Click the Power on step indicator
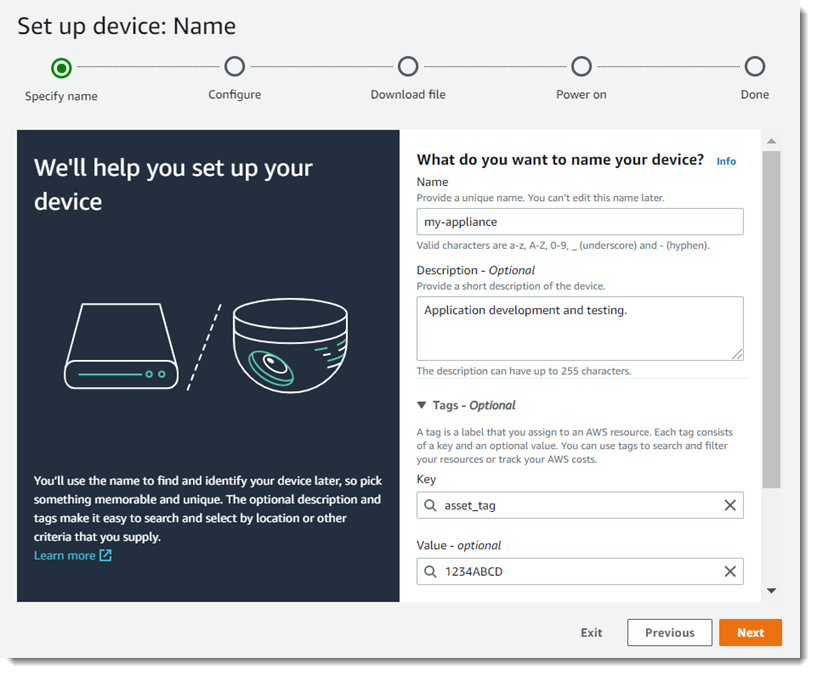 (581, 67)
